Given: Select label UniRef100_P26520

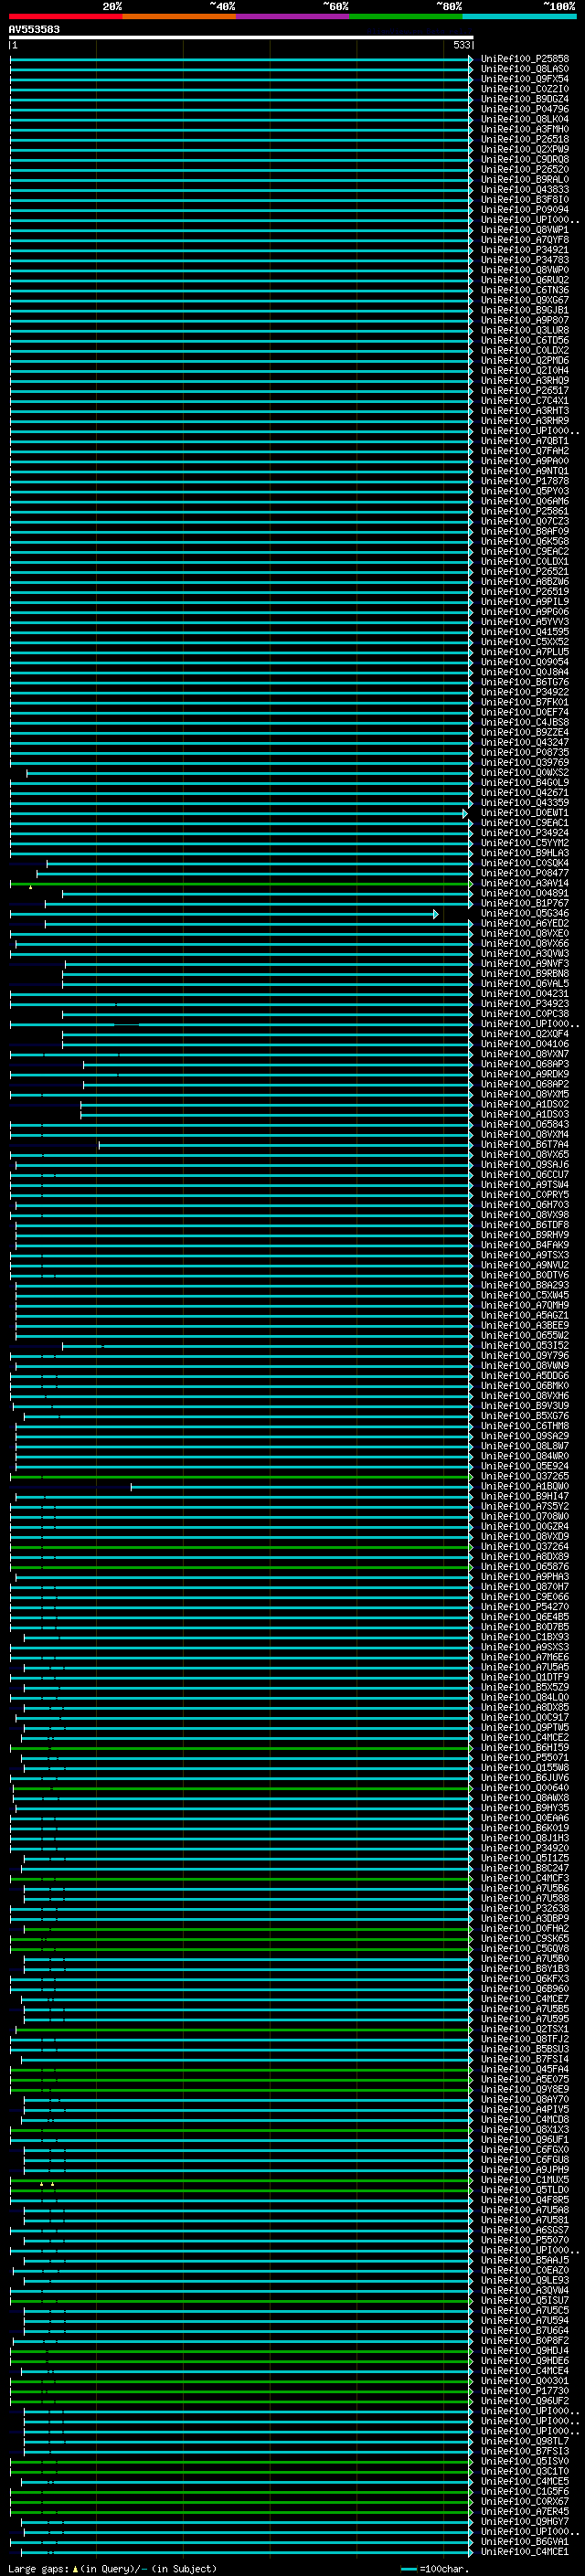Looking at the screenshot, I should tap(524, 169).
